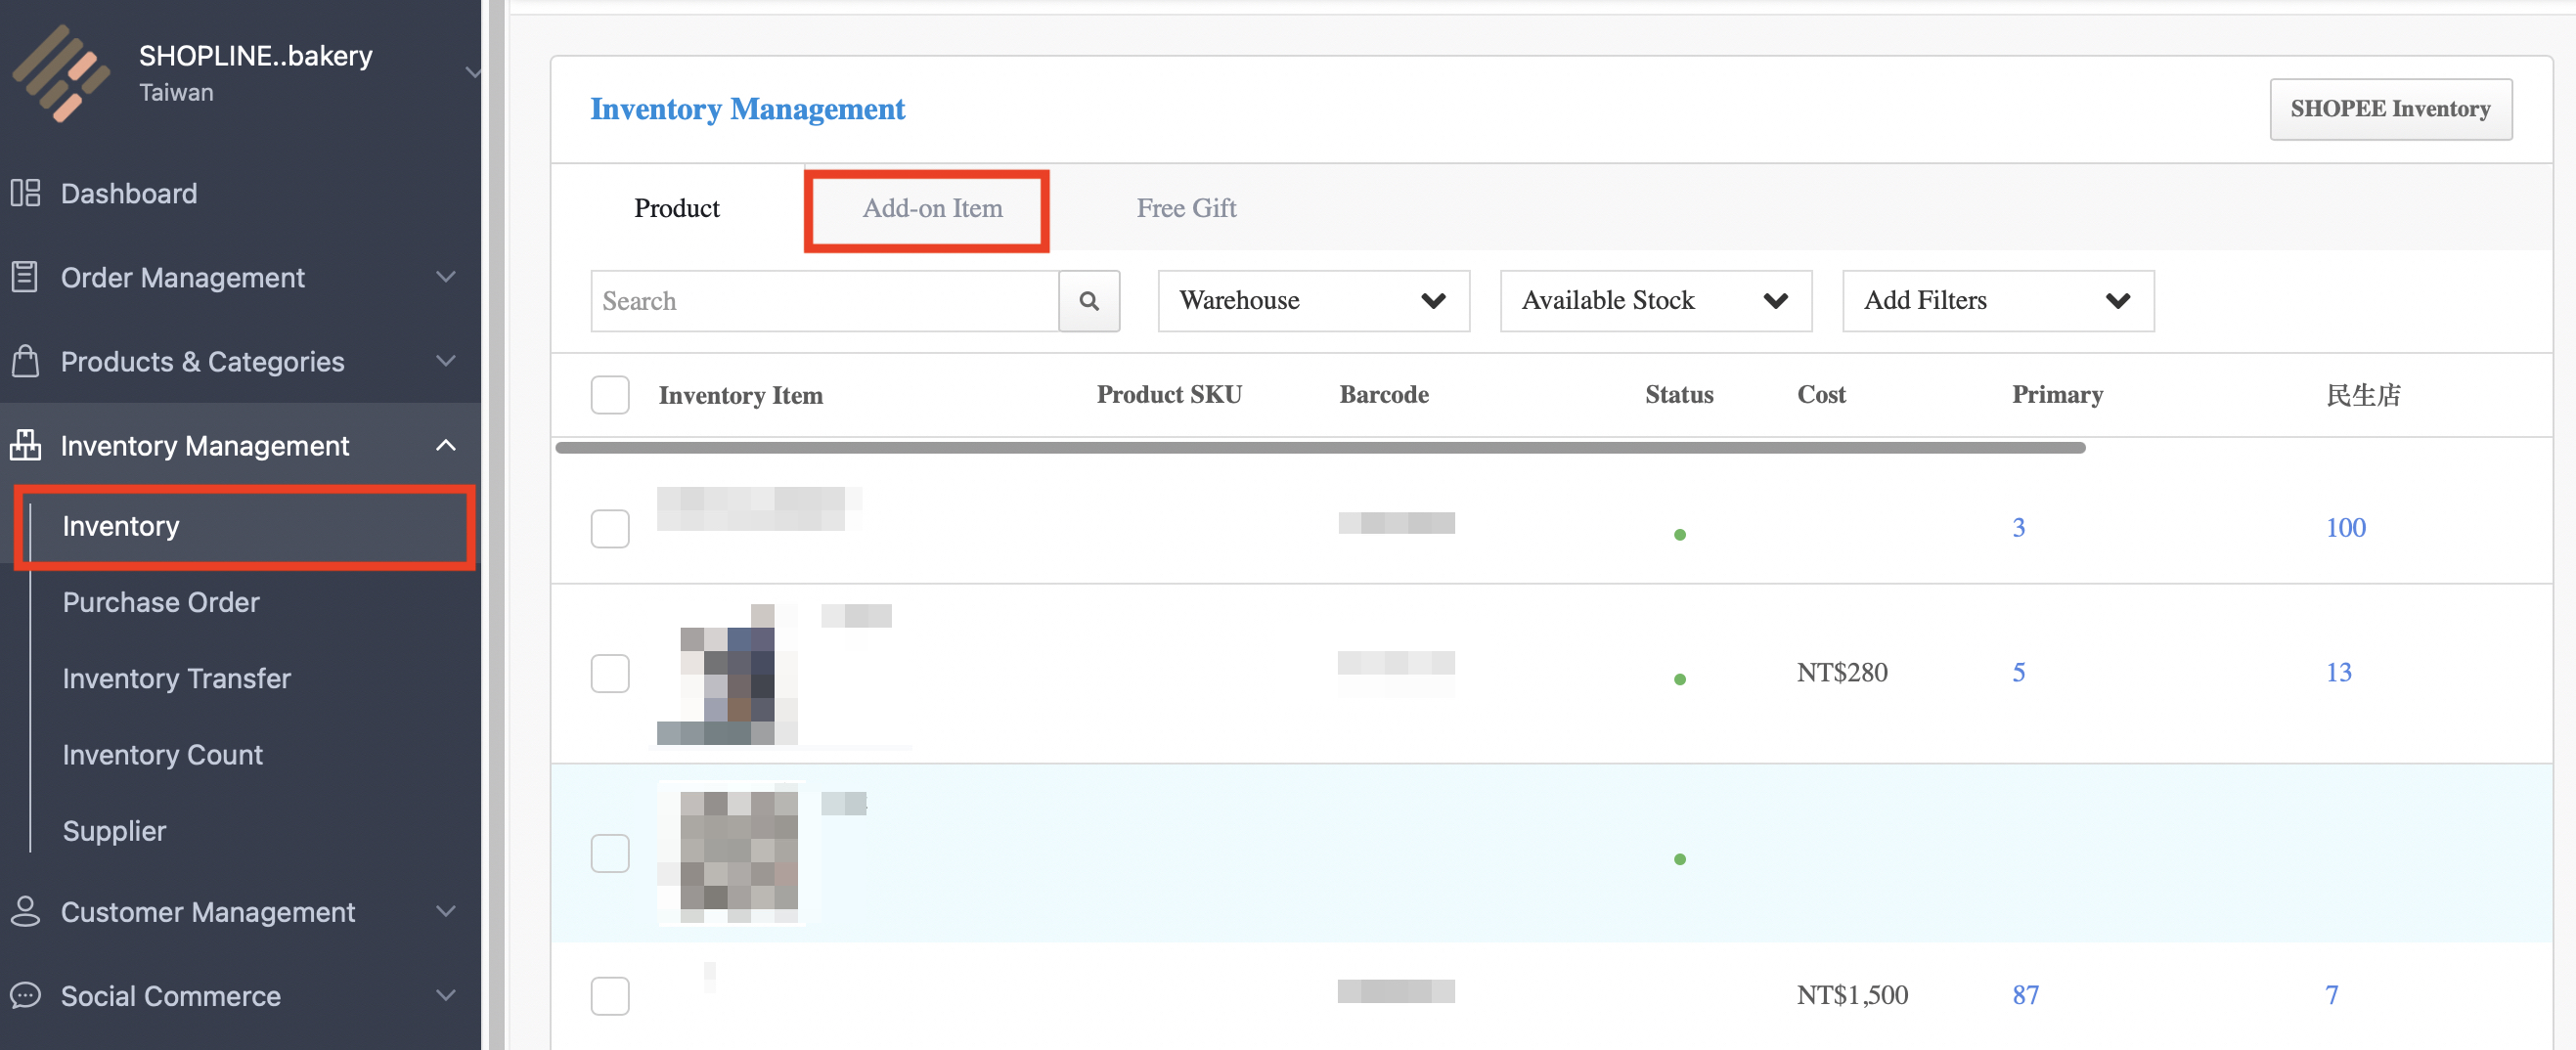Click the green status dot in the NT$280 row
Image resolution: width=2576 pixels, height=1050 pixels.
[x=1679, y=679]
